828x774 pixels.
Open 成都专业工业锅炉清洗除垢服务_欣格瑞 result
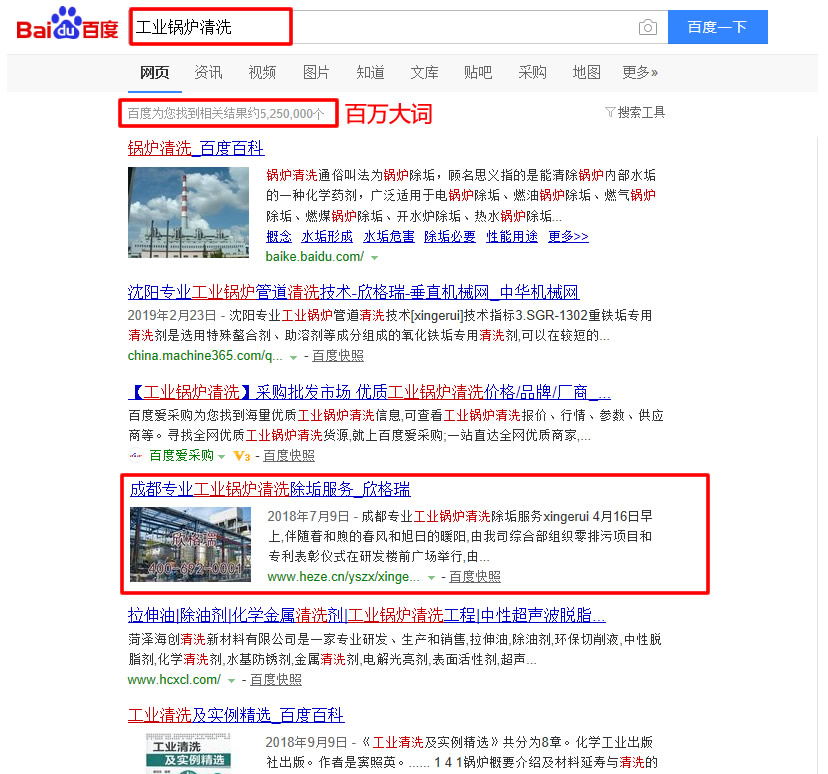pos(270,489)
